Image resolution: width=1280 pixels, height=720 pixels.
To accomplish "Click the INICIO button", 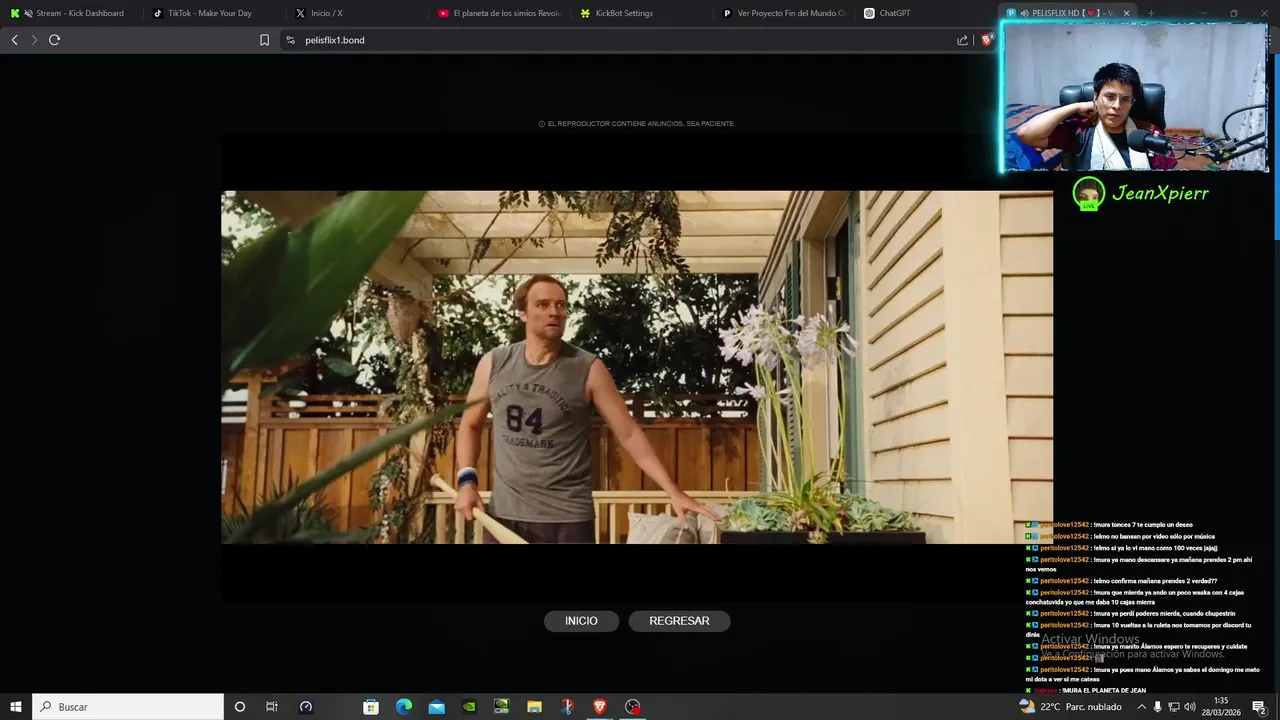I will [581, 621].
